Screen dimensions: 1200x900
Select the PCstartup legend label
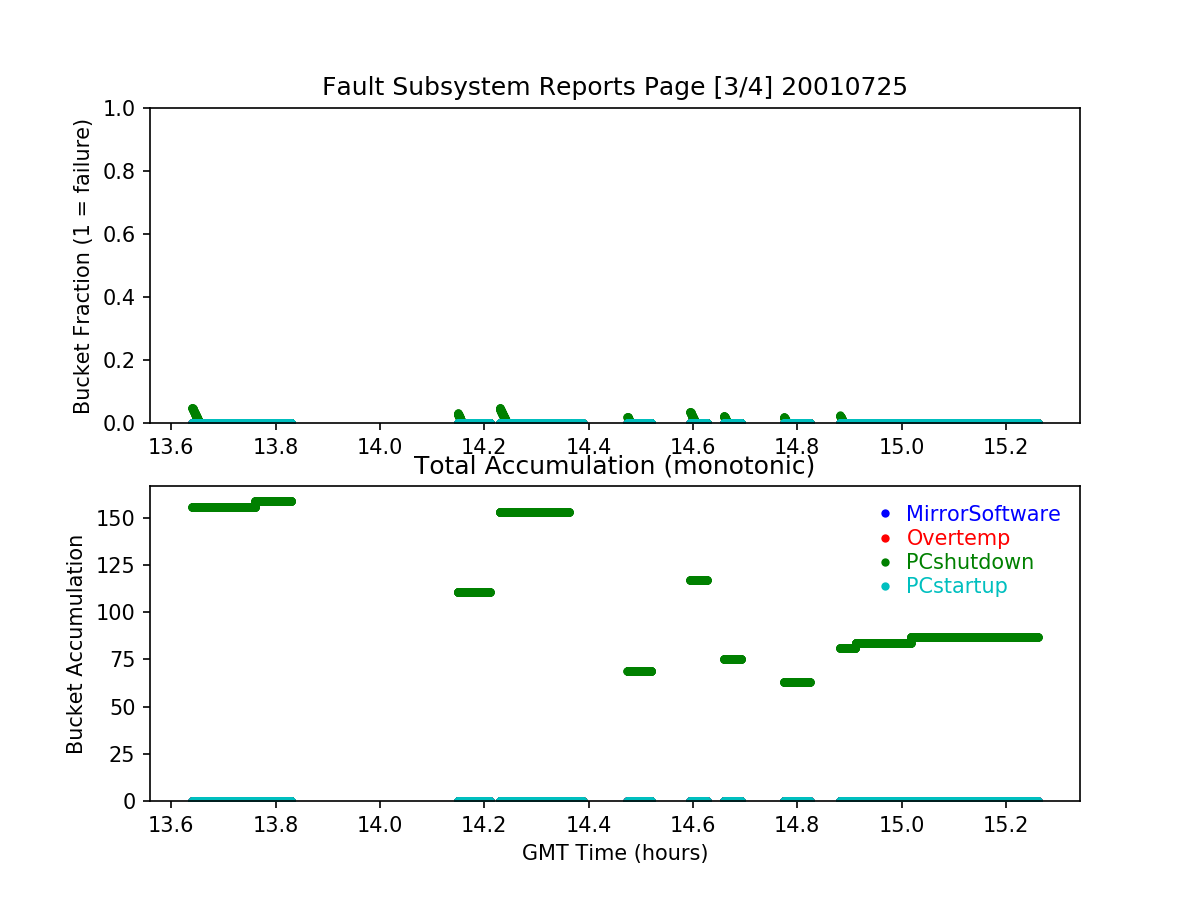(956, 586)
